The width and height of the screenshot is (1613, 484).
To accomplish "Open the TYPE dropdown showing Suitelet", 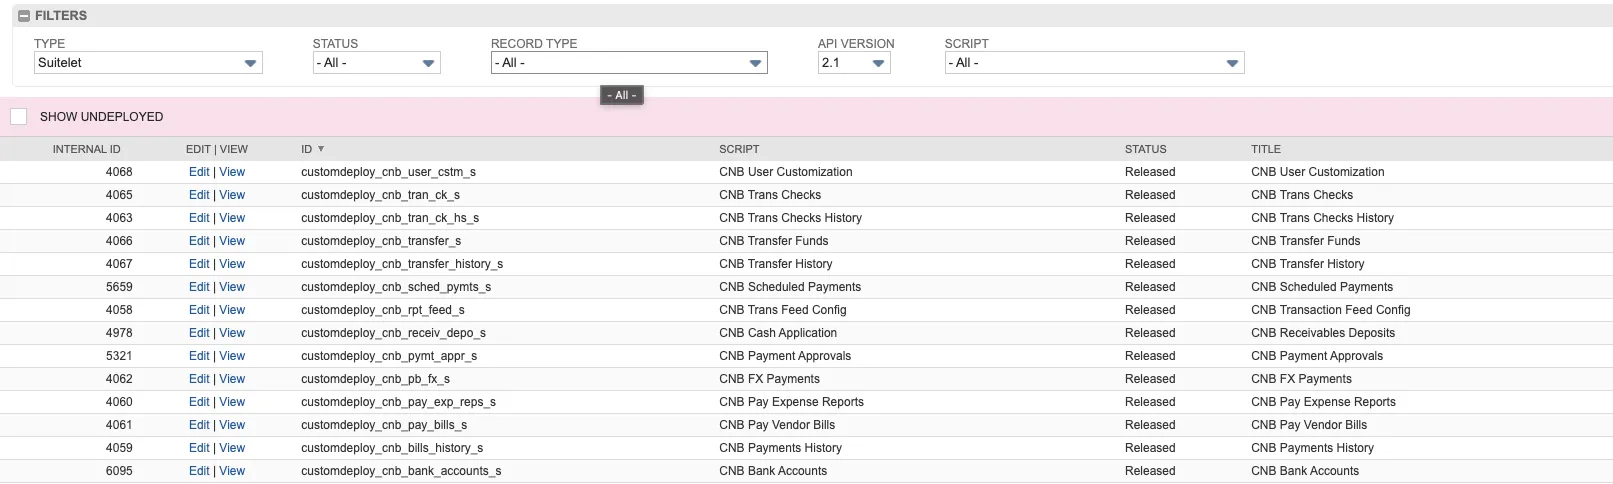I will tap(148, 63).
